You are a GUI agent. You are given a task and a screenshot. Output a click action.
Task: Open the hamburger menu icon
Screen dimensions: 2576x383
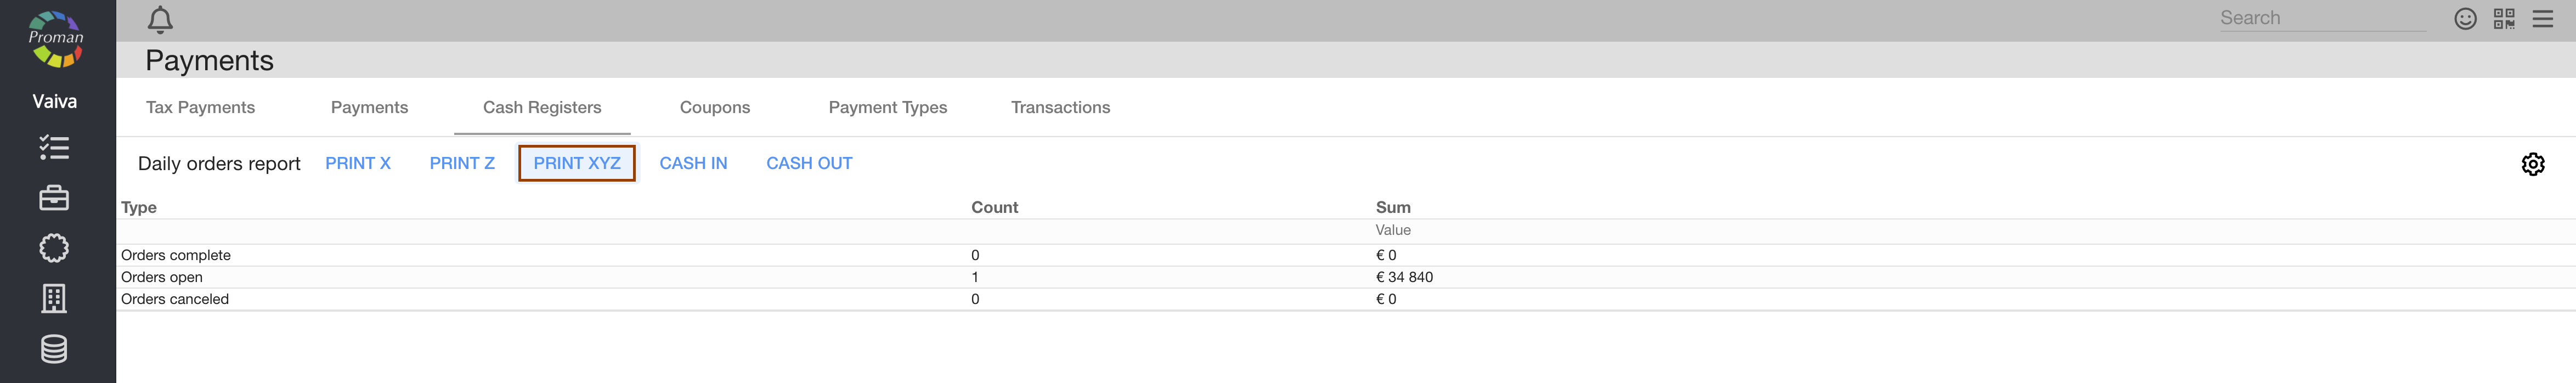coord(2542,19)
